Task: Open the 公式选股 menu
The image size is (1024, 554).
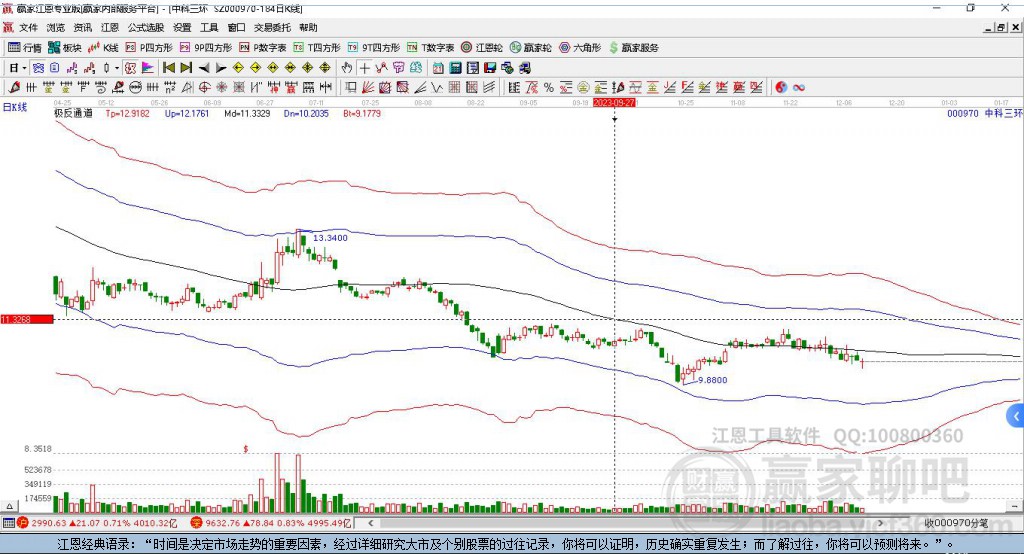Action: [146, 27]
